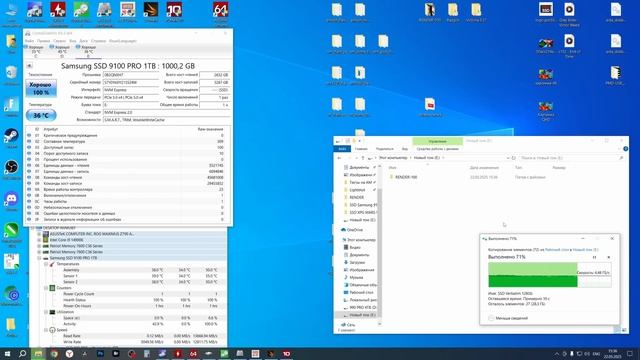The width and height of the screenshot is (640, 360).
Task: Click status circle beside Небезопасные отключения
Action: coord(29,207)
